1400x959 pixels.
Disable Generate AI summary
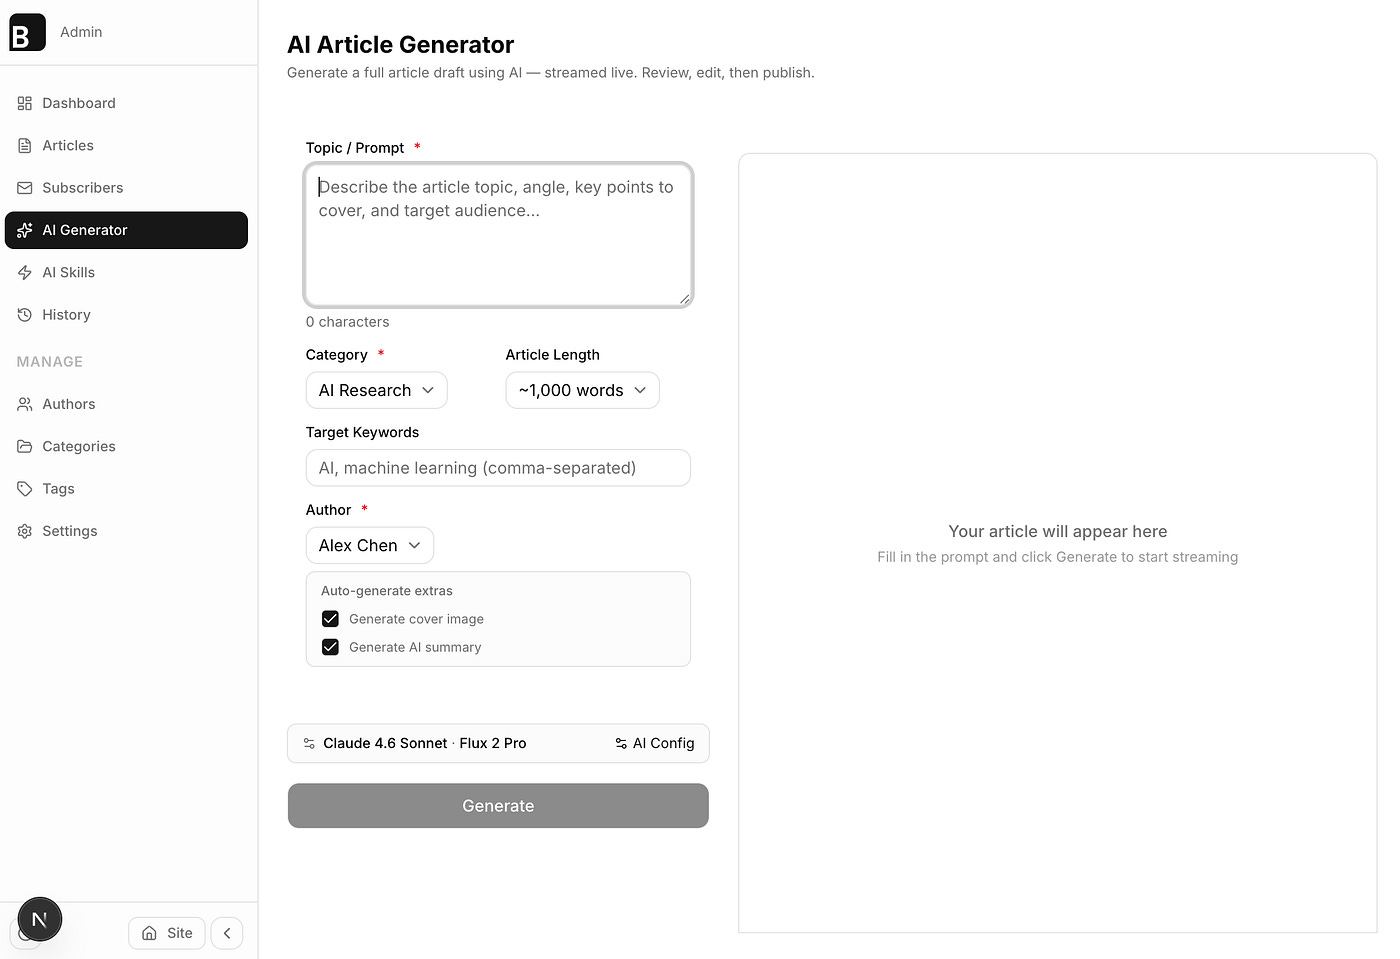(330, 646)
